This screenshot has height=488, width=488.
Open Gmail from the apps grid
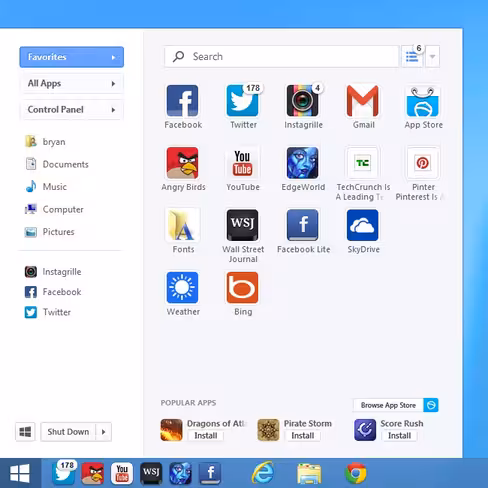point(363,101)
